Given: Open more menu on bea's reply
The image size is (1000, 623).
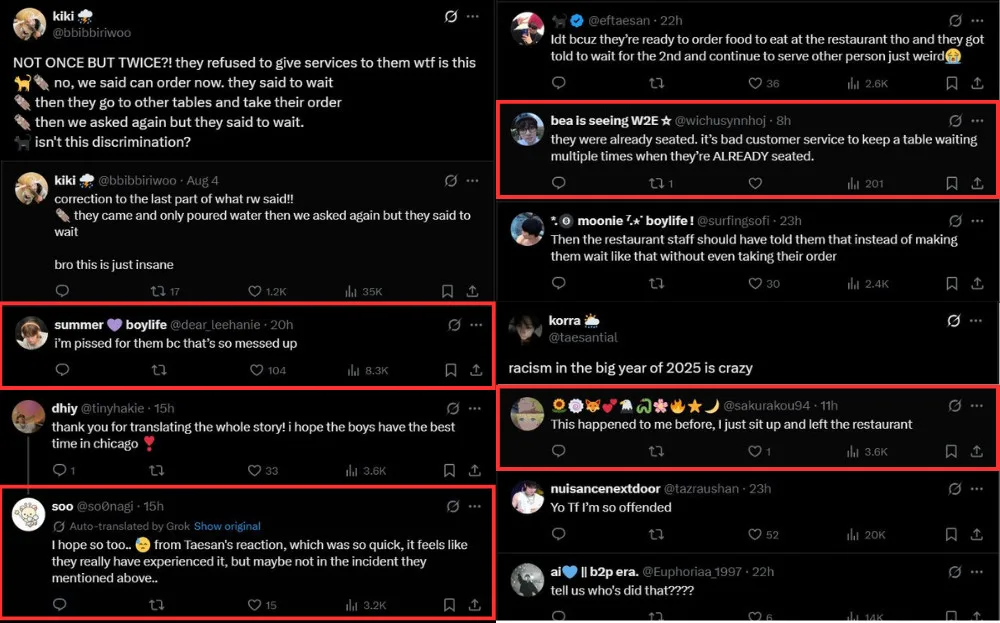Looking at the screenshot, I should click(x=979, y=120).
